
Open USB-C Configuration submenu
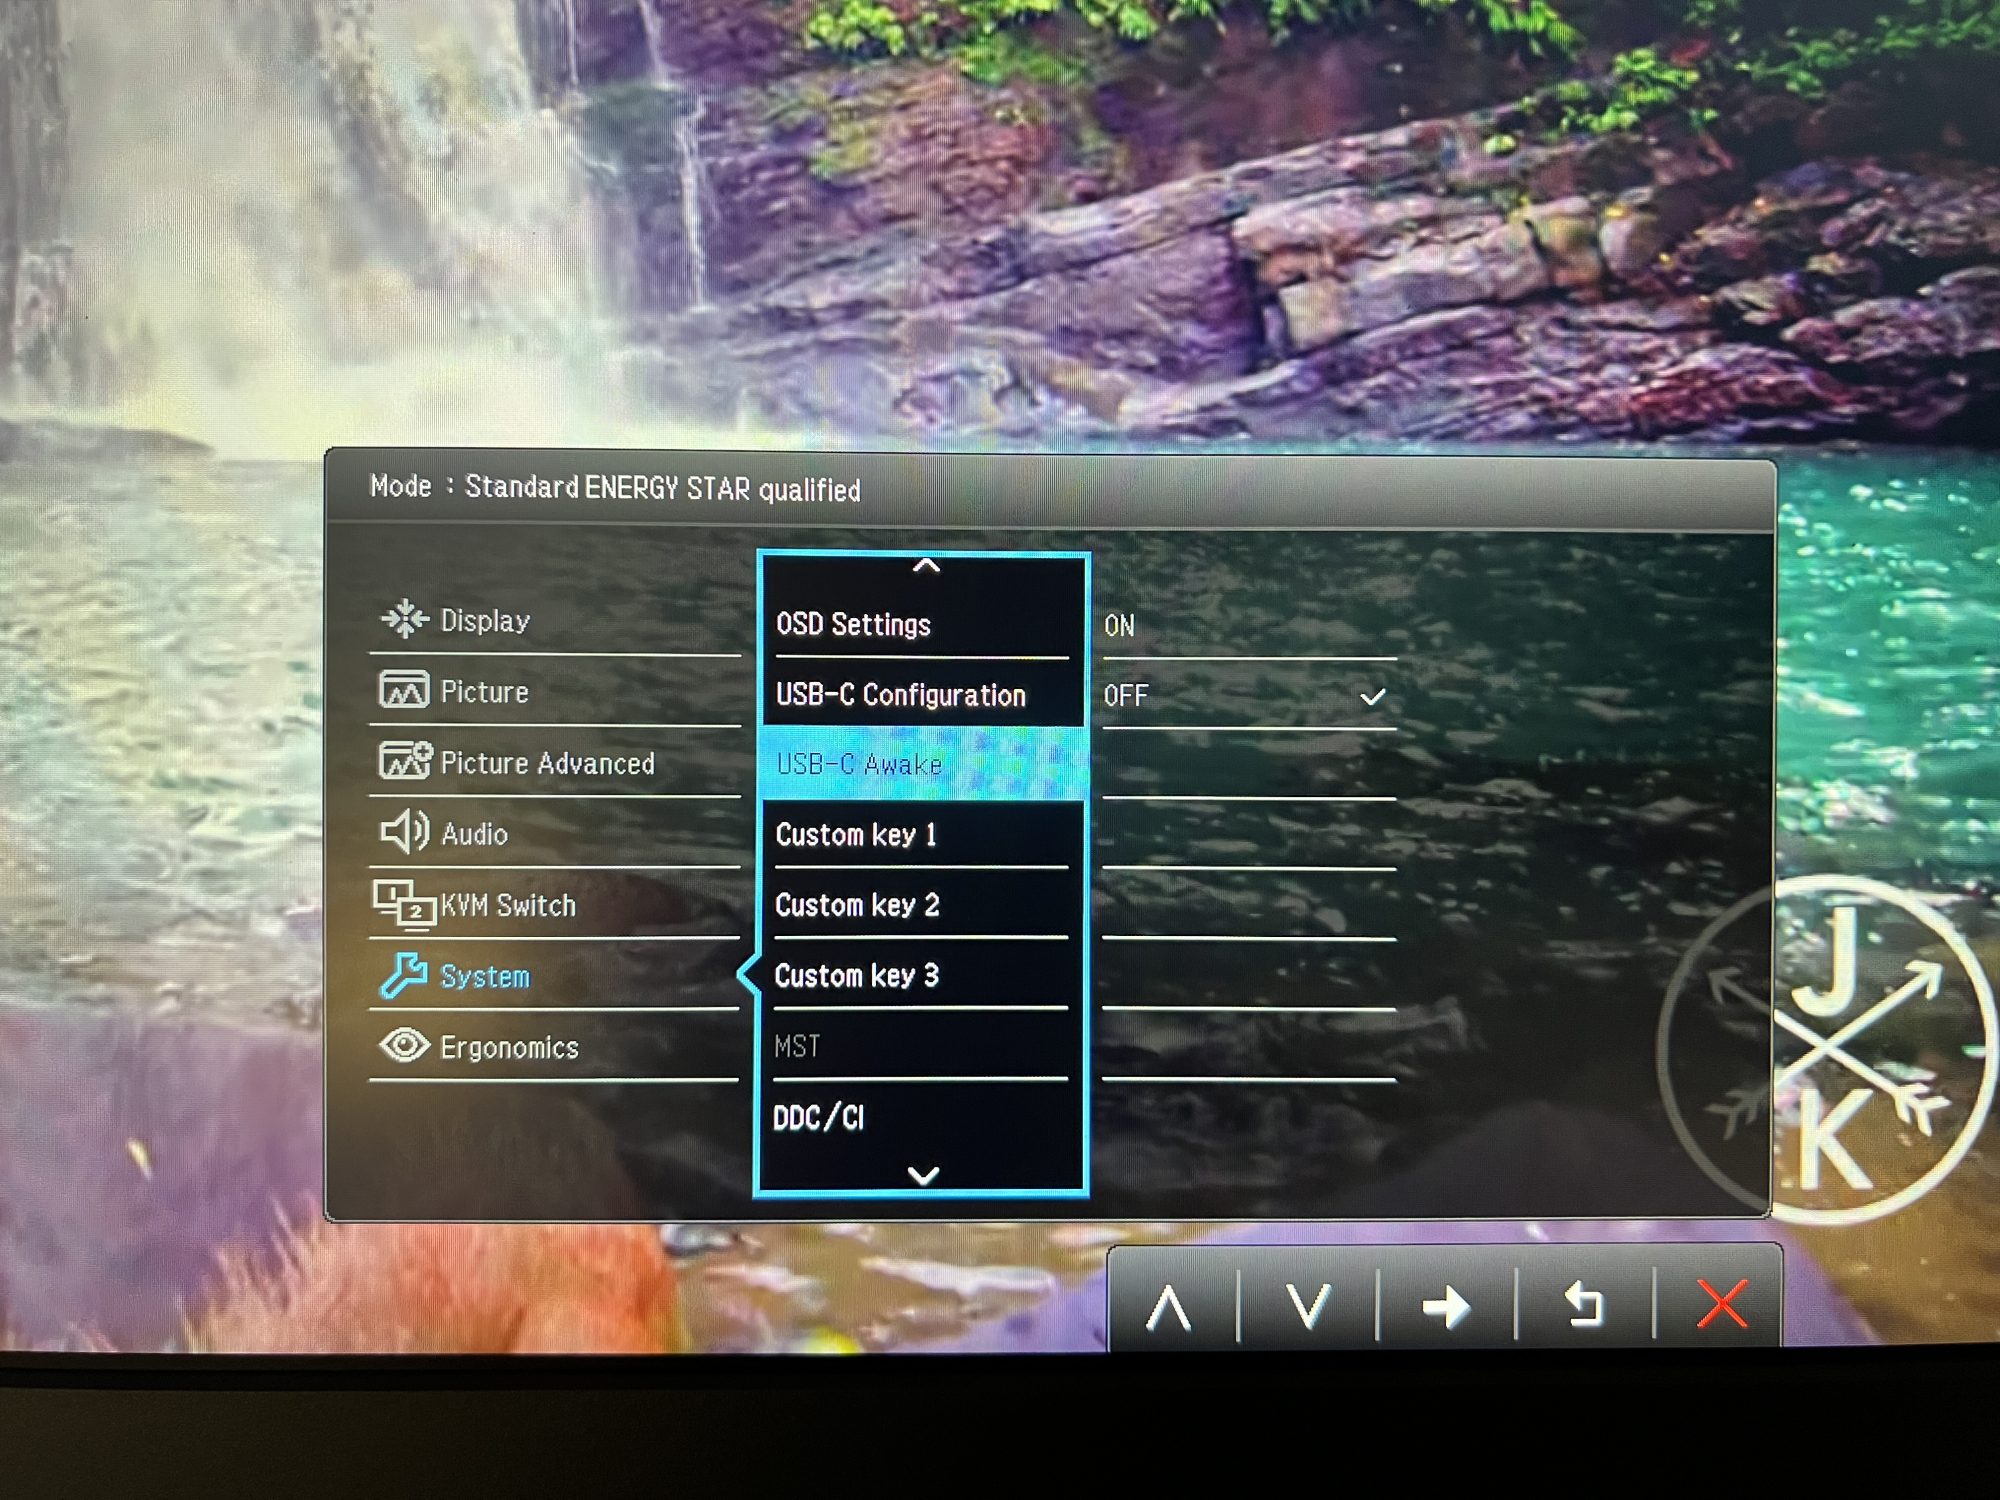coord(901,695)
